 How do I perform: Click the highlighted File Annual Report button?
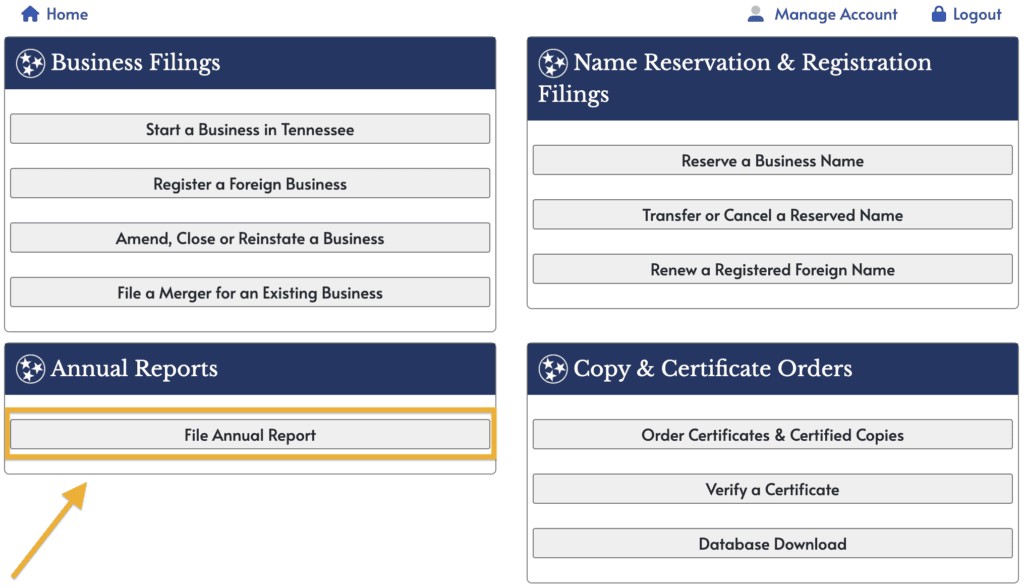(250, 435)
